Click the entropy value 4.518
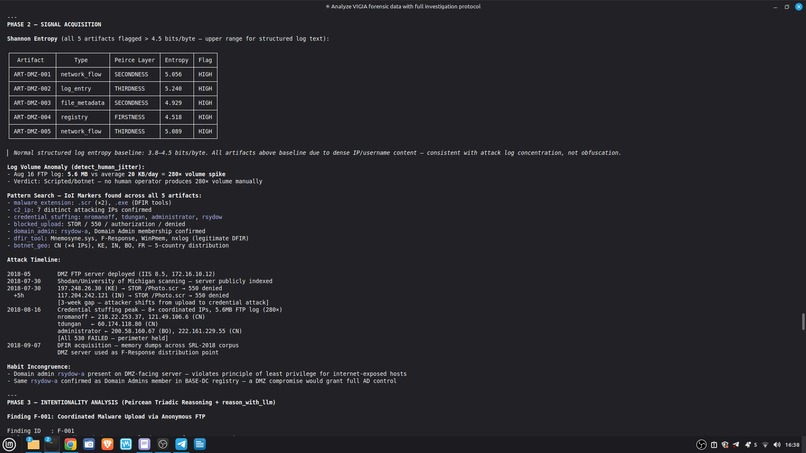The image size is (806, 453). tap(173, 117)
